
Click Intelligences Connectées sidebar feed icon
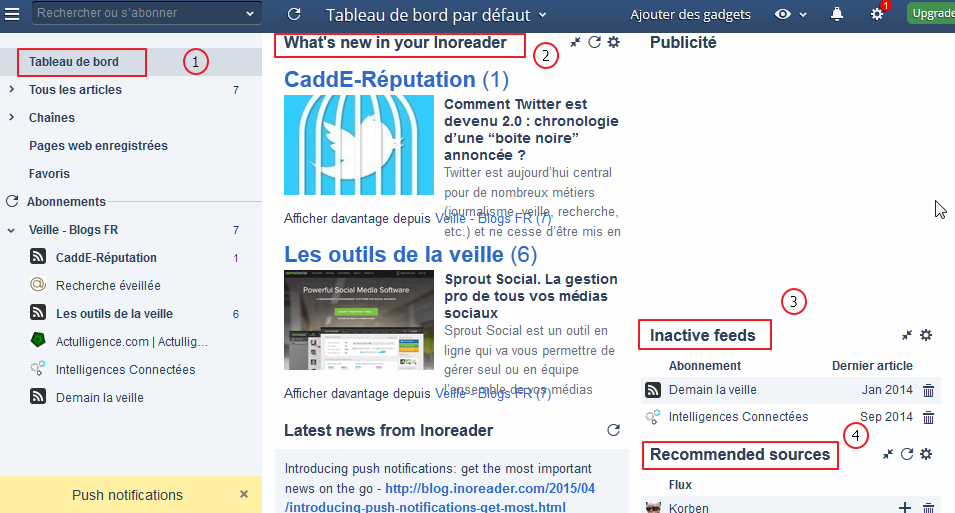pos(38,368)
